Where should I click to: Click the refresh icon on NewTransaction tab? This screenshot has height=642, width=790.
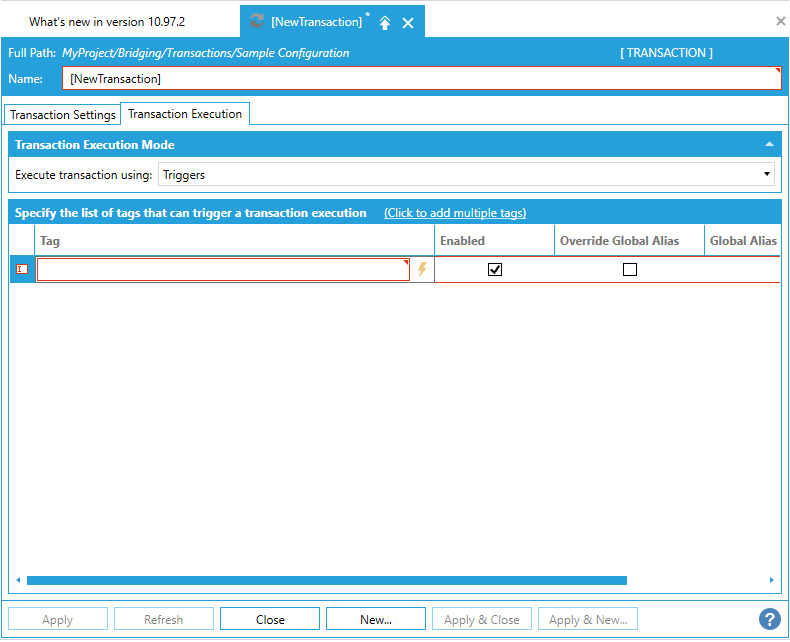tap(257, 22)
